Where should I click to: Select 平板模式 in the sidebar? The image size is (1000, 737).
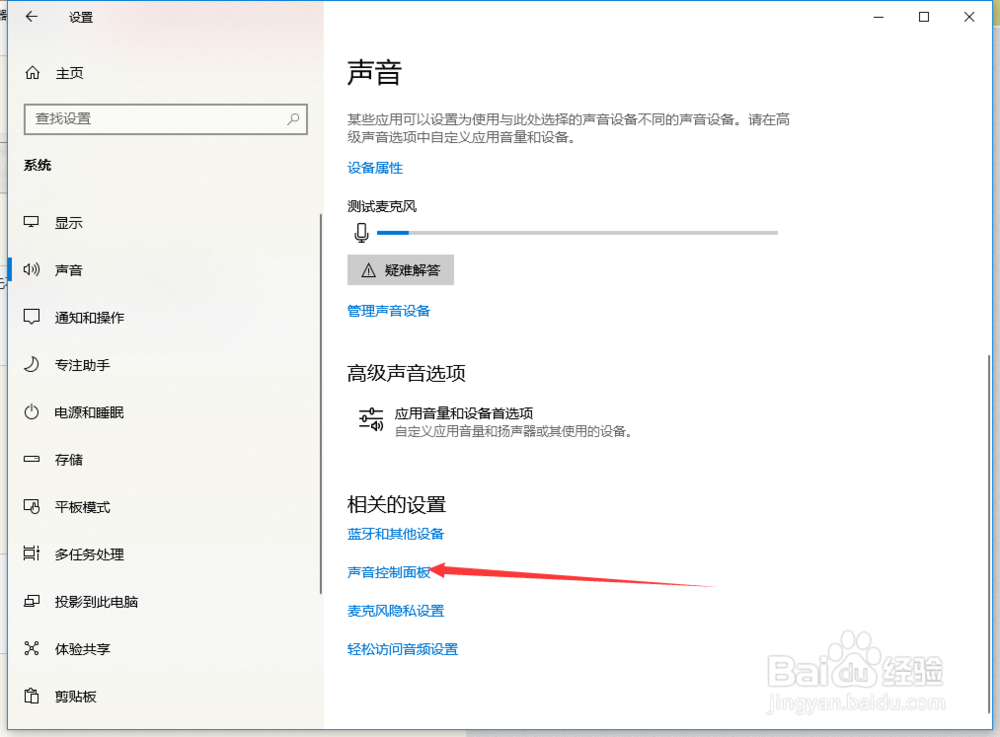click(82, 507)
